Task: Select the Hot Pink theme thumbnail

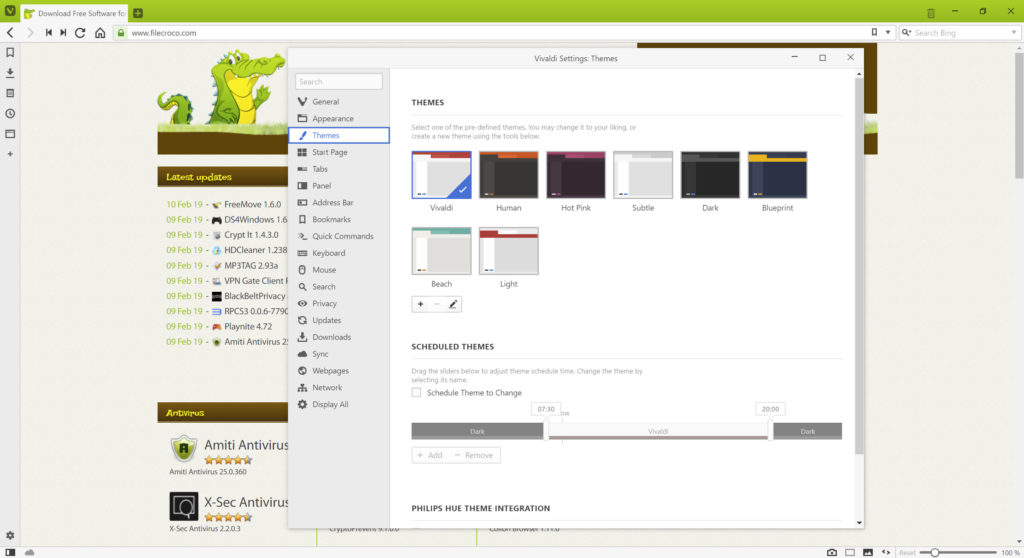Action: (576, 175)
